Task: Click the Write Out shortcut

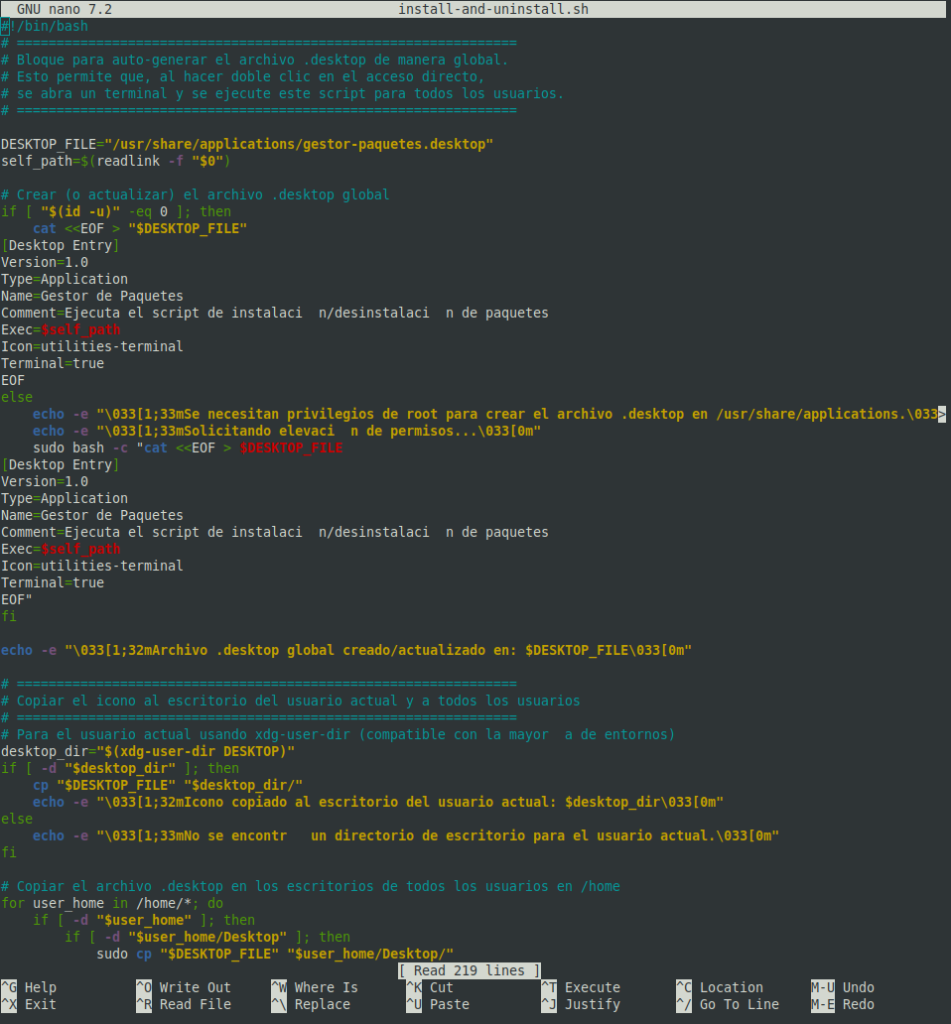Action: pos(184,987)
